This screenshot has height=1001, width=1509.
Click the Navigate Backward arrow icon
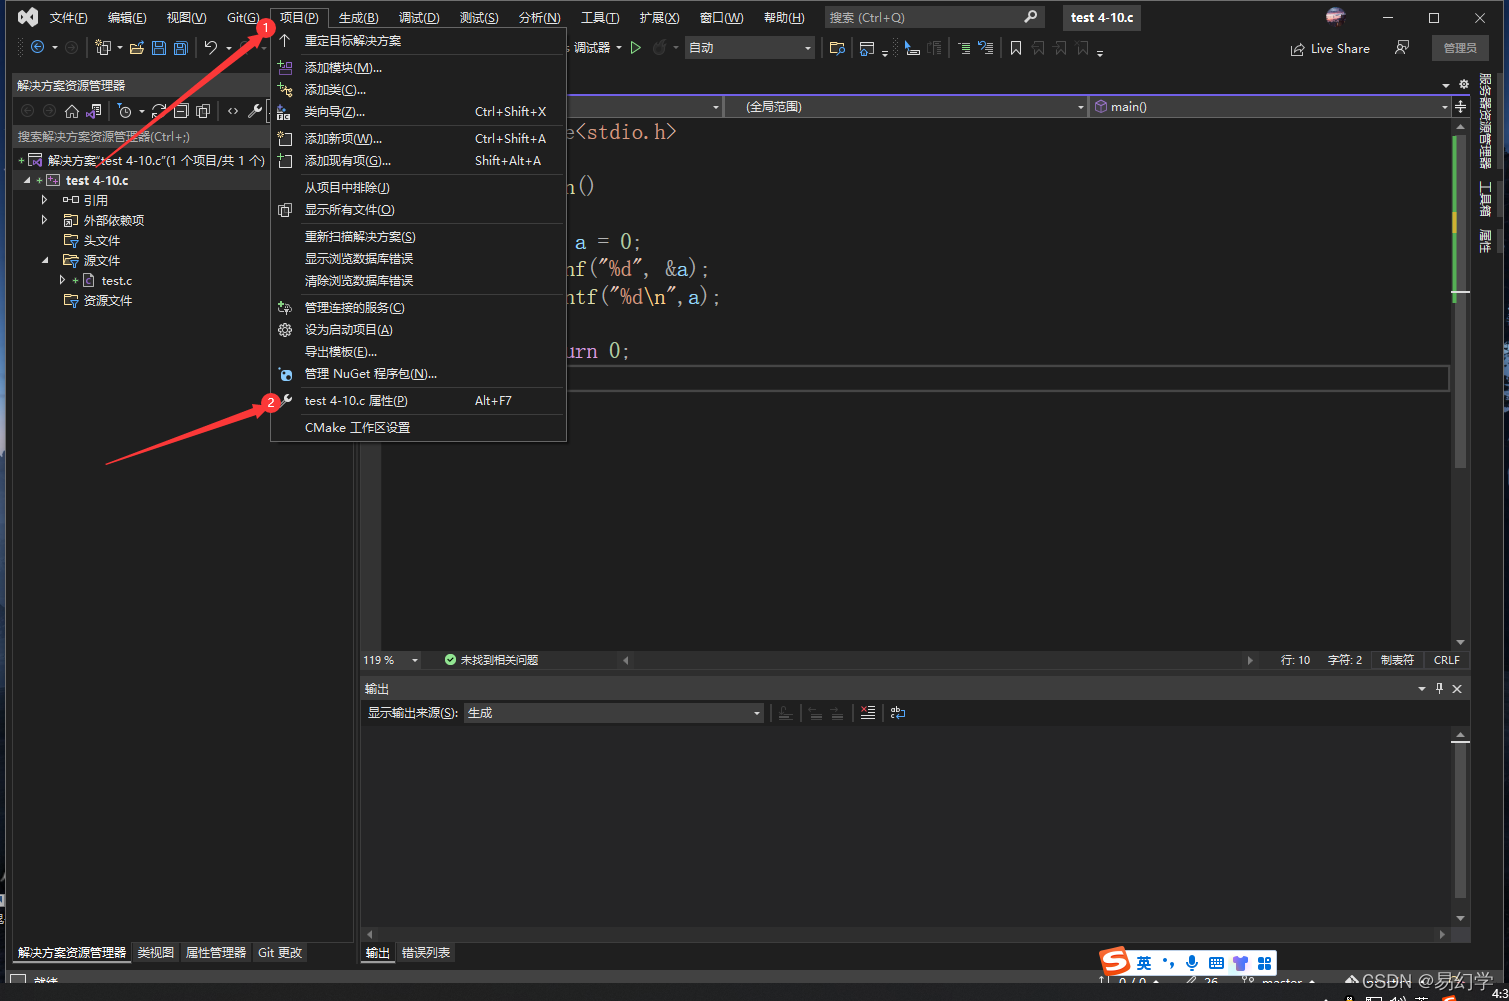tap(38, 47)
